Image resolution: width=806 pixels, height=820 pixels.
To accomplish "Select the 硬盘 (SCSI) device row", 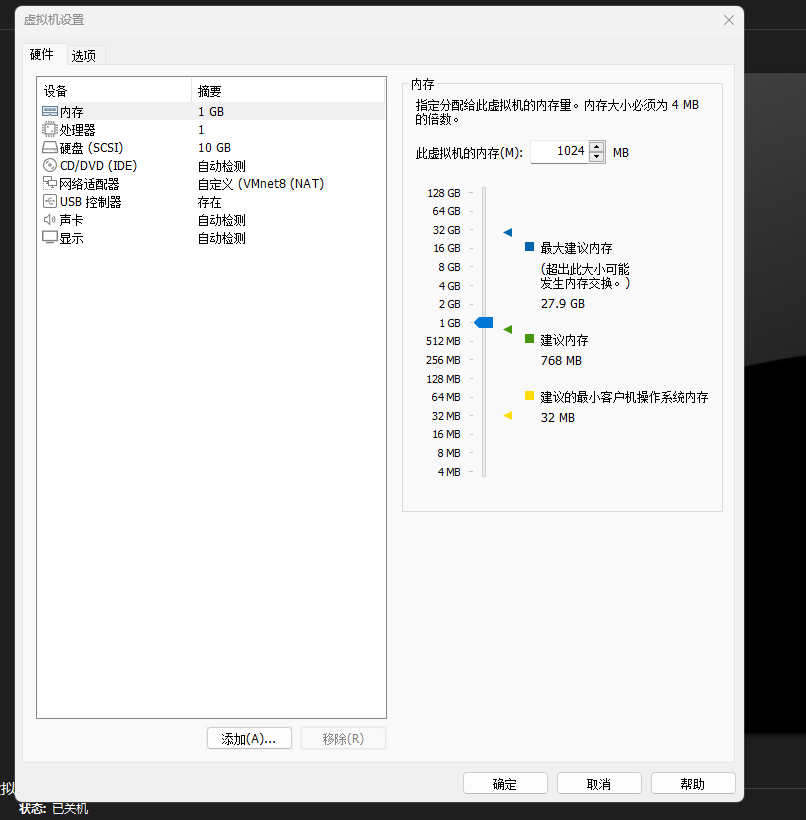I will click(211, 147).
